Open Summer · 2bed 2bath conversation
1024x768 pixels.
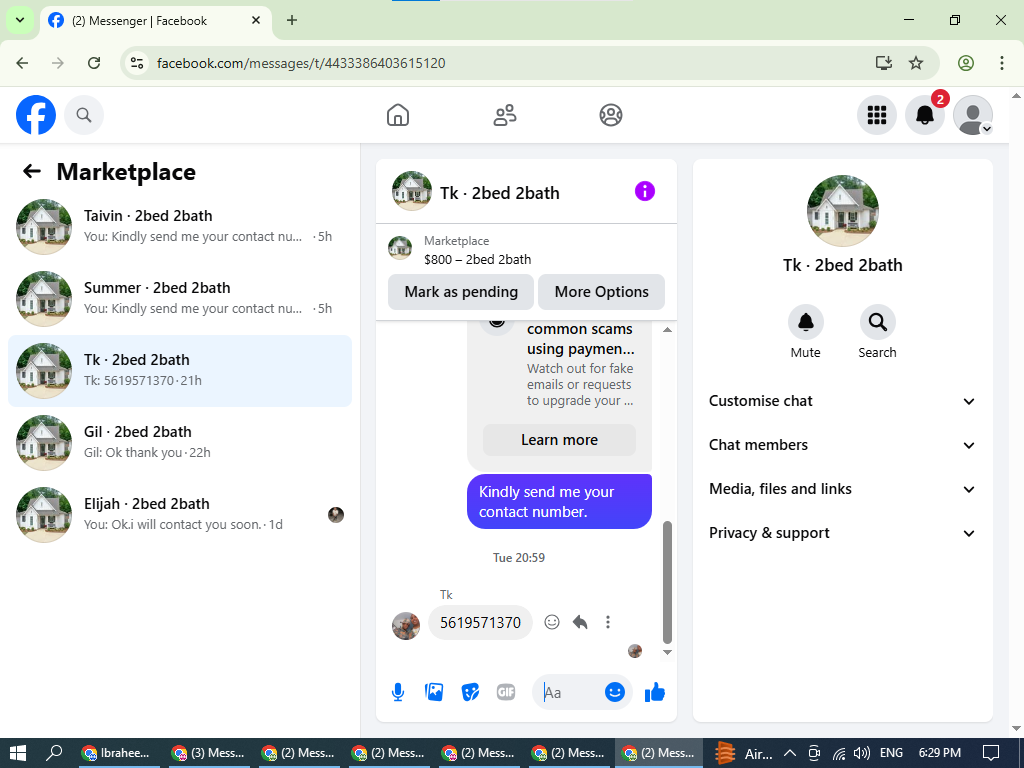tap(180, 298)
